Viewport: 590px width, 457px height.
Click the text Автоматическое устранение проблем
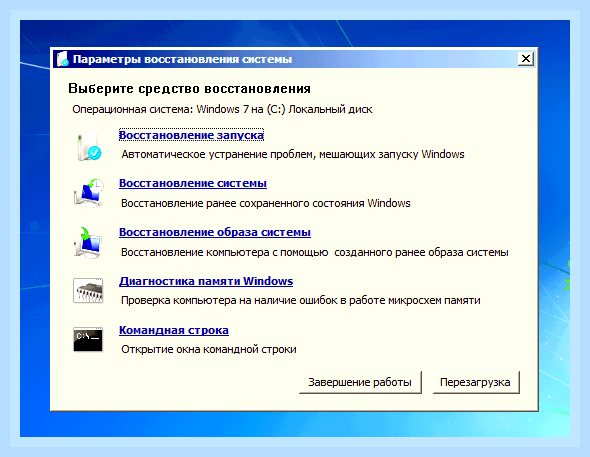click(292, 155)
